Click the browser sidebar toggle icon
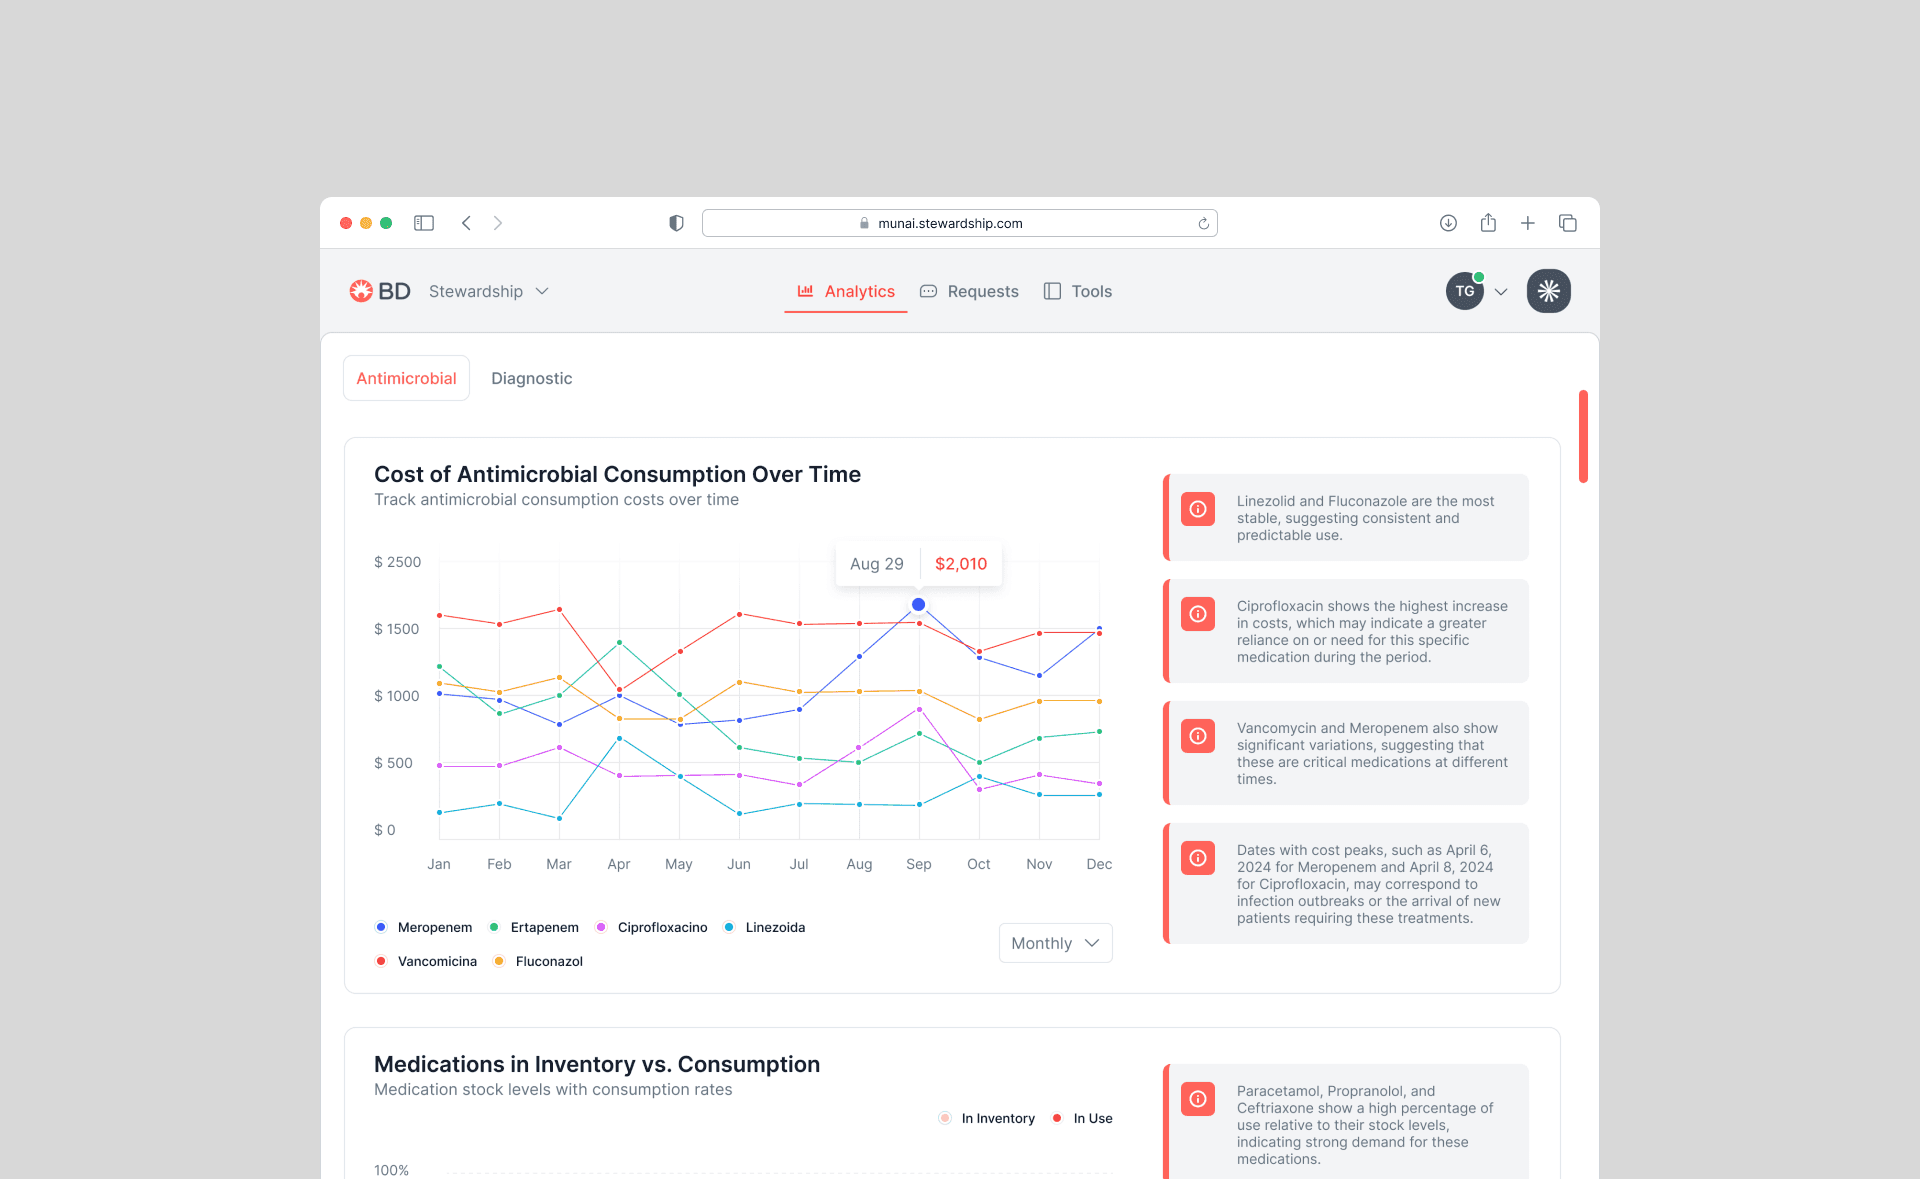 point(424,223)
